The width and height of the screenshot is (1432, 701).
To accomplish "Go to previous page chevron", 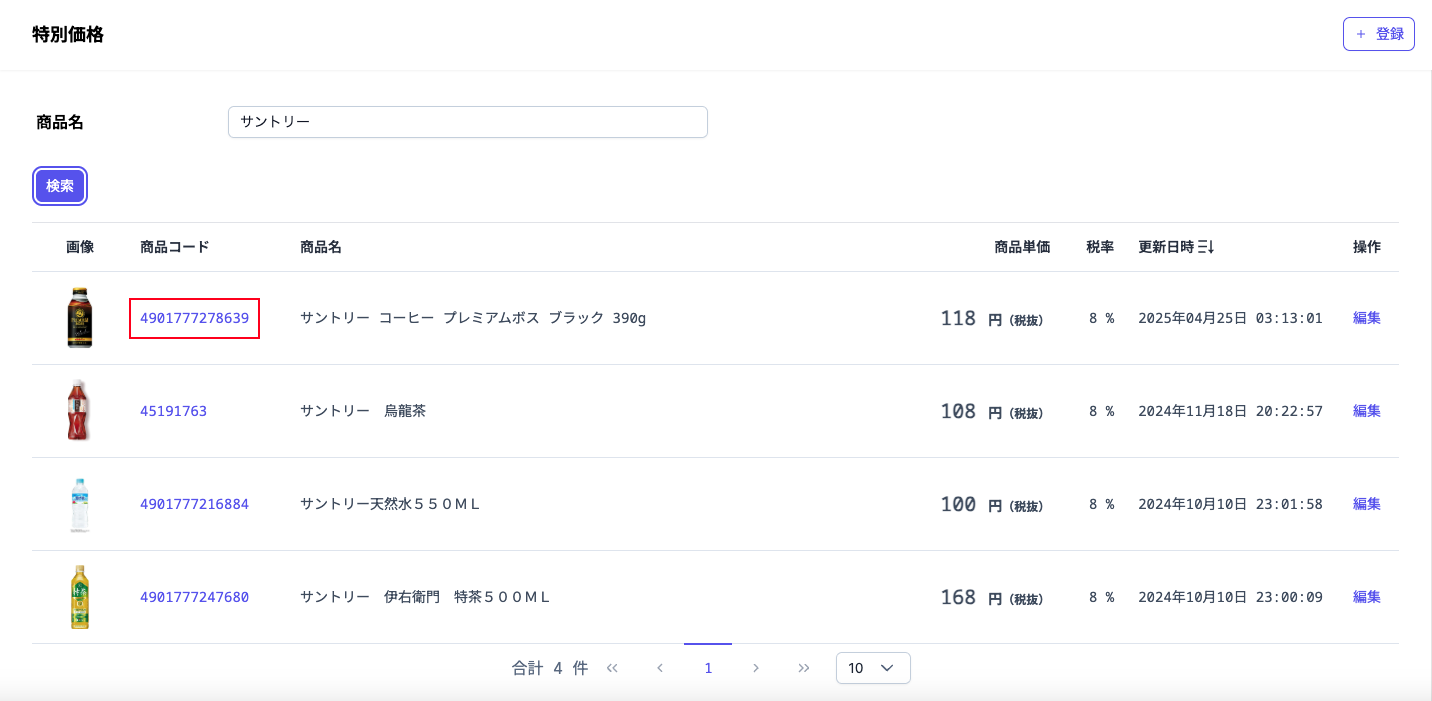I will [x=660, y=668].
